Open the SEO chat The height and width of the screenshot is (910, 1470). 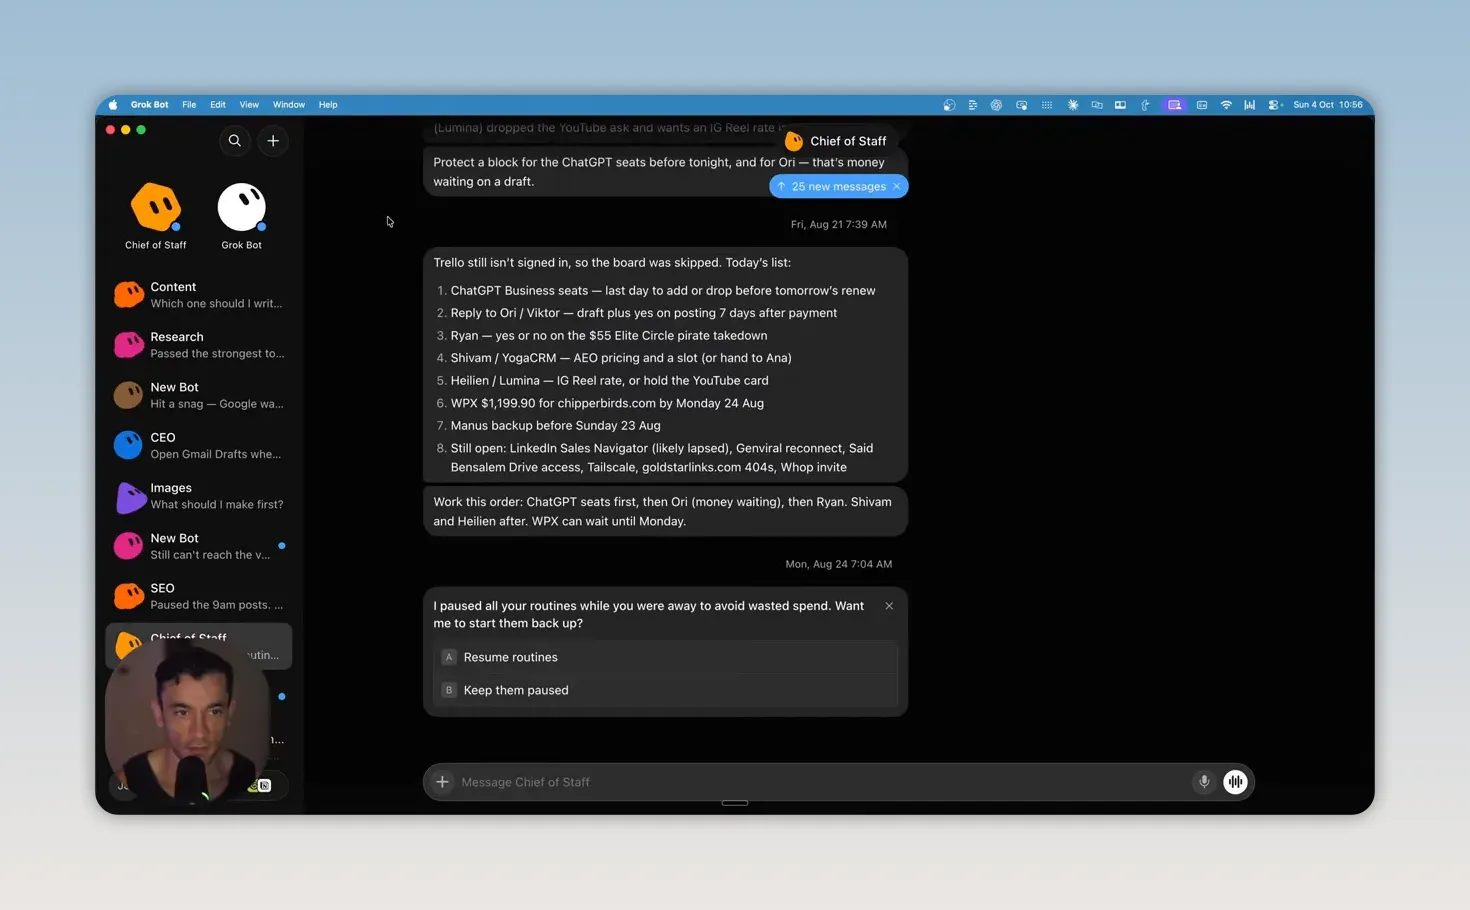point(198,596)
